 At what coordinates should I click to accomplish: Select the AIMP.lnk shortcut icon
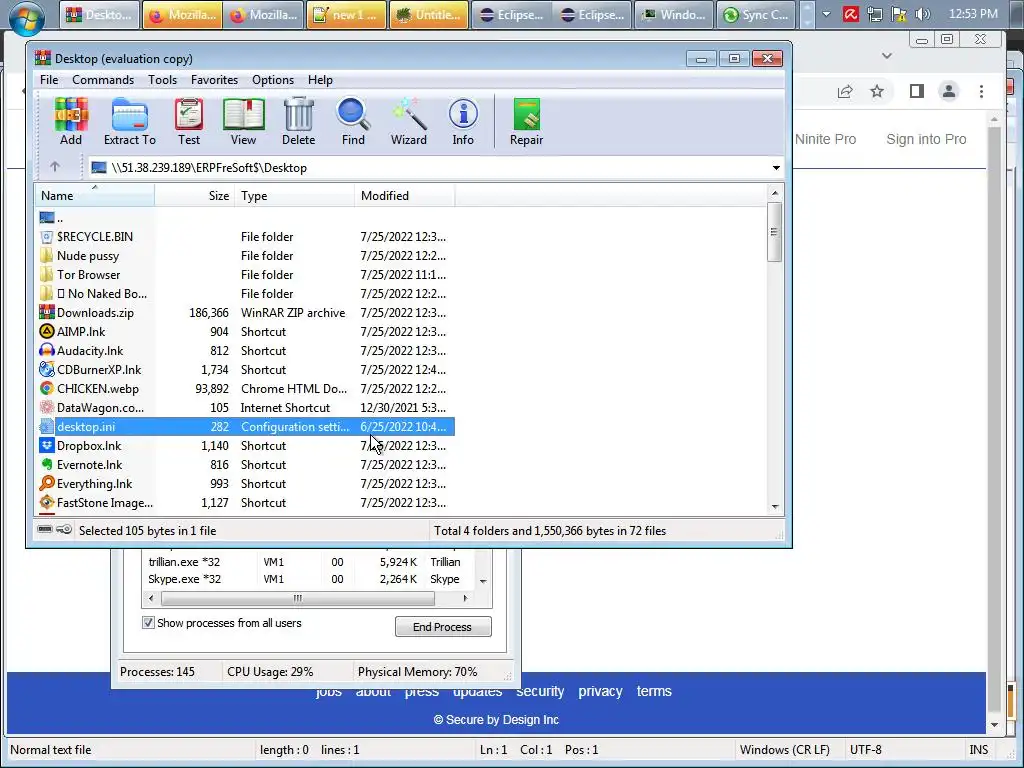46,331
